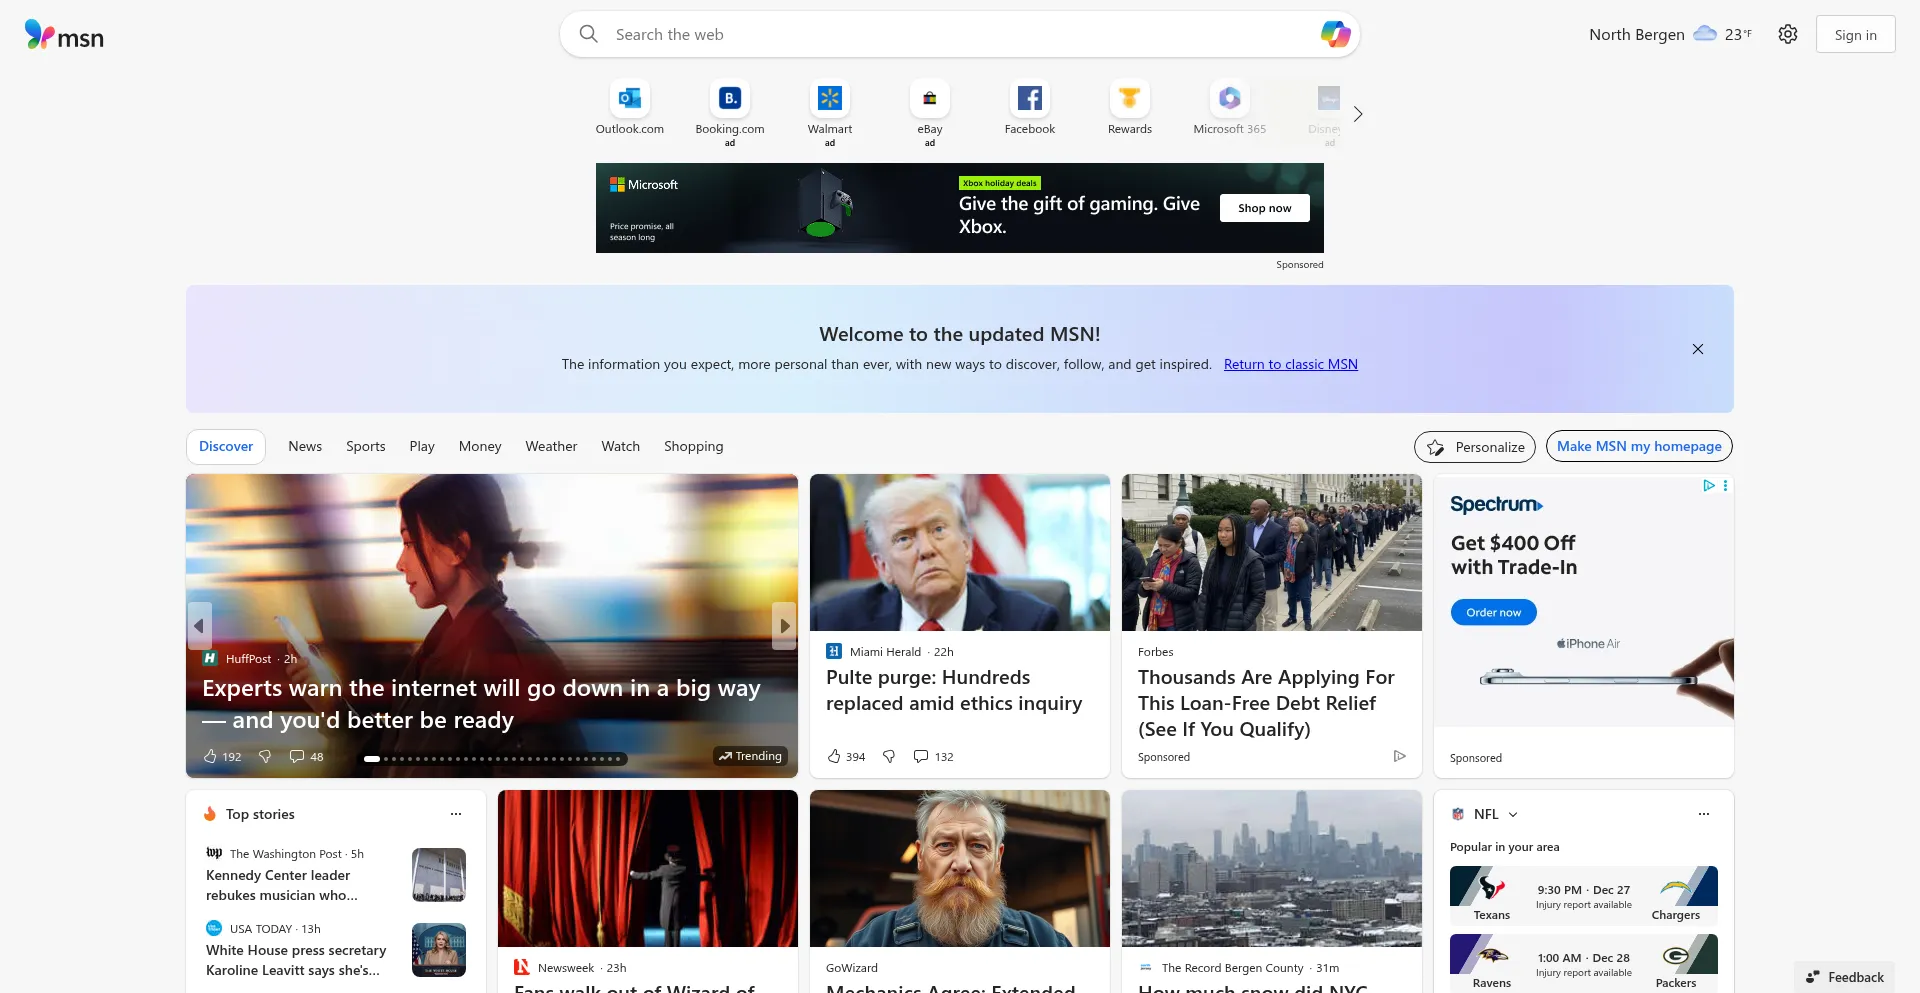The image size is (1920, 993).
Task: Open the Top stories options menu
Action: pos(456,814)
